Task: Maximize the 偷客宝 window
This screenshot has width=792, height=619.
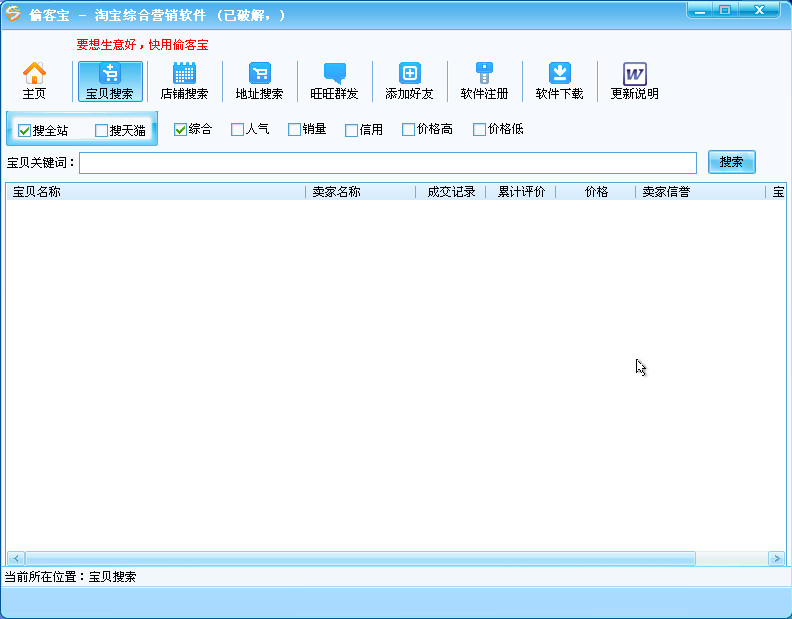Action: [725, 10]
